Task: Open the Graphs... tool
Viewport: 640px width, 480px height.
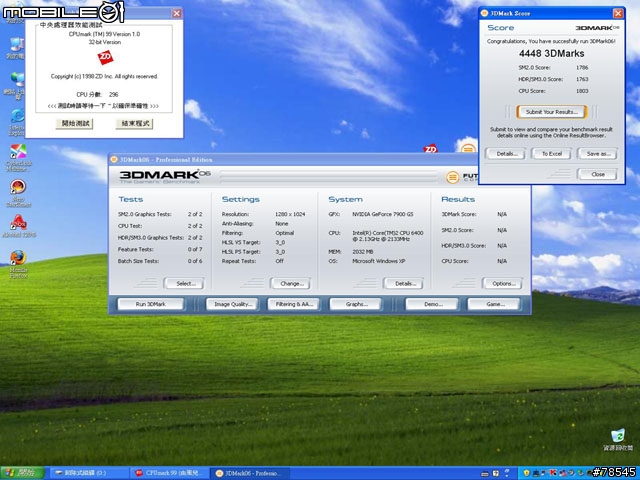Action: [356, 304]
